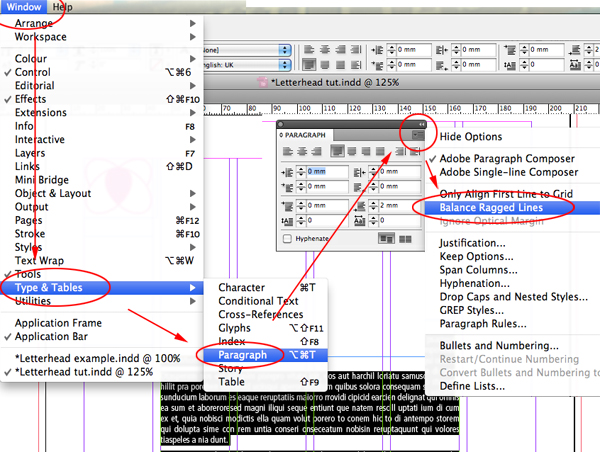Click Hide Options in panel menu
This screenshot has height=452, width=600.
(512, 137)
